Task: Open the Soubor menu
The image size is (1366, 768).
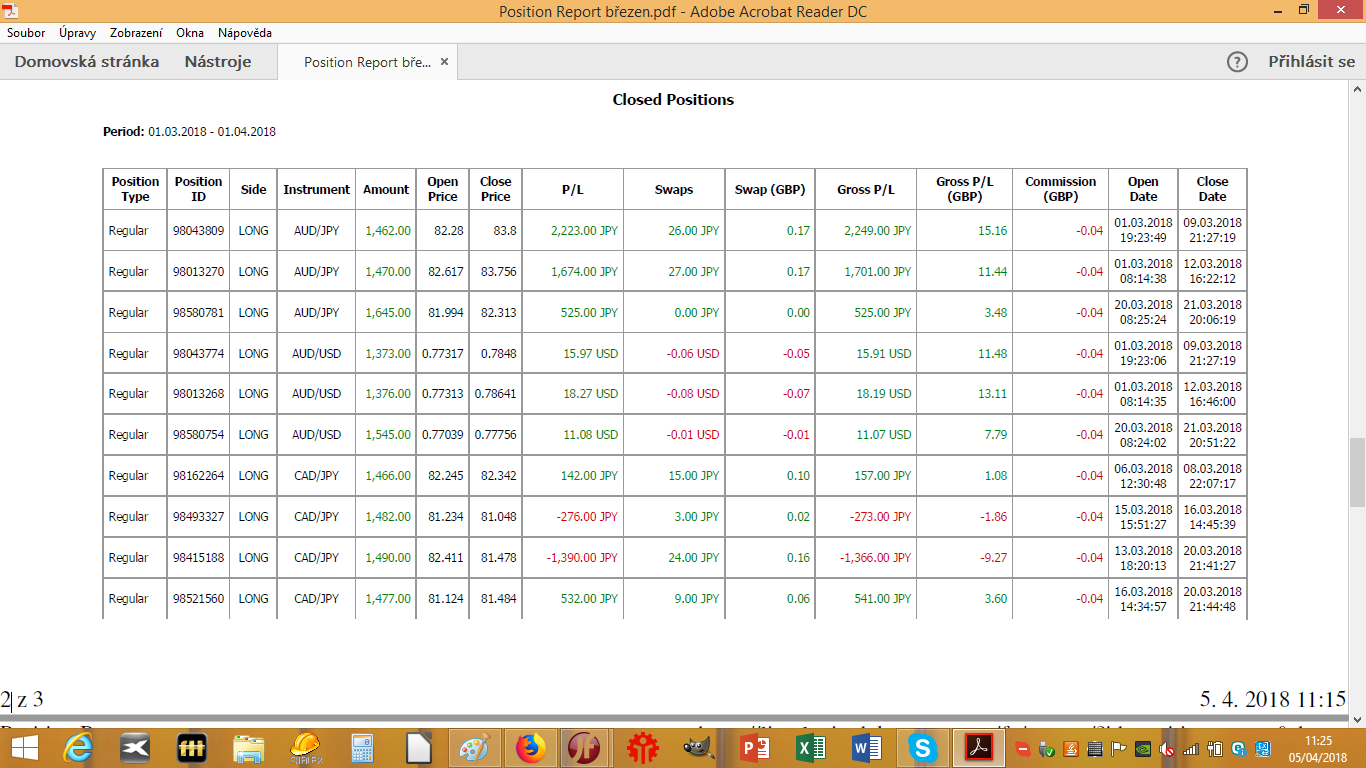Action: click(x=26, y=33)
